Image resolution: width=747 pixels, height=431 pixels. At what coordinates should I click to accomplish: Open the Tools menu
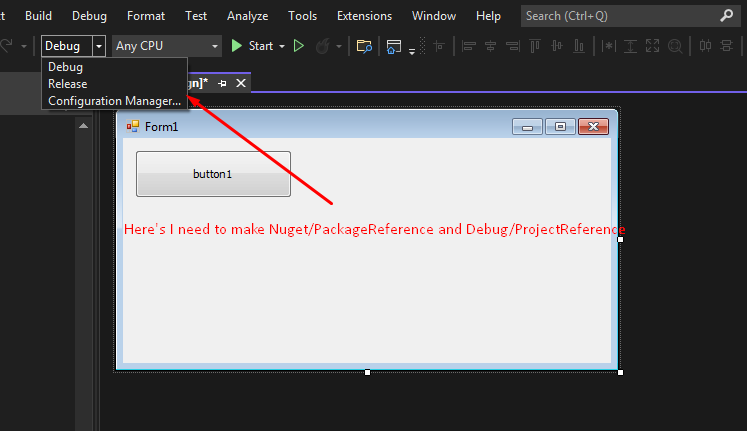(x=303, y=16)
